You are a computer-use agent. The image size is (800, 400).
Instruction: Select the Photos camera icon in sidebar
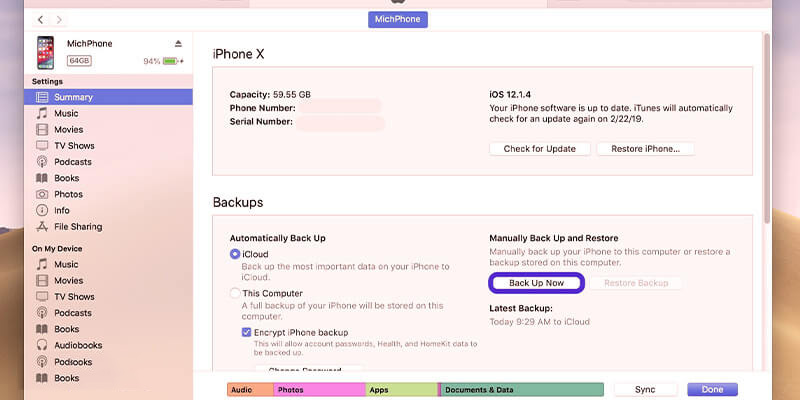[x=42, y=194]
